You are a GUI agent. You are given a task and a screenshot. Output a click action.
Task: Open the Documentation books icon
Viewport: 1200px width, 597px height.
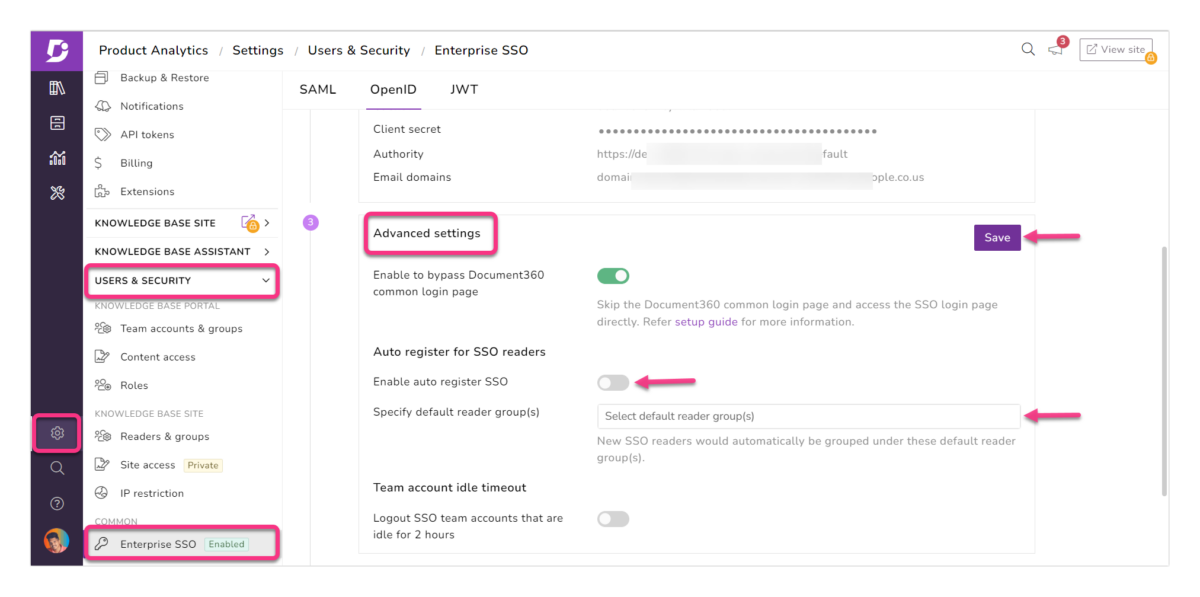click(57, 88)
